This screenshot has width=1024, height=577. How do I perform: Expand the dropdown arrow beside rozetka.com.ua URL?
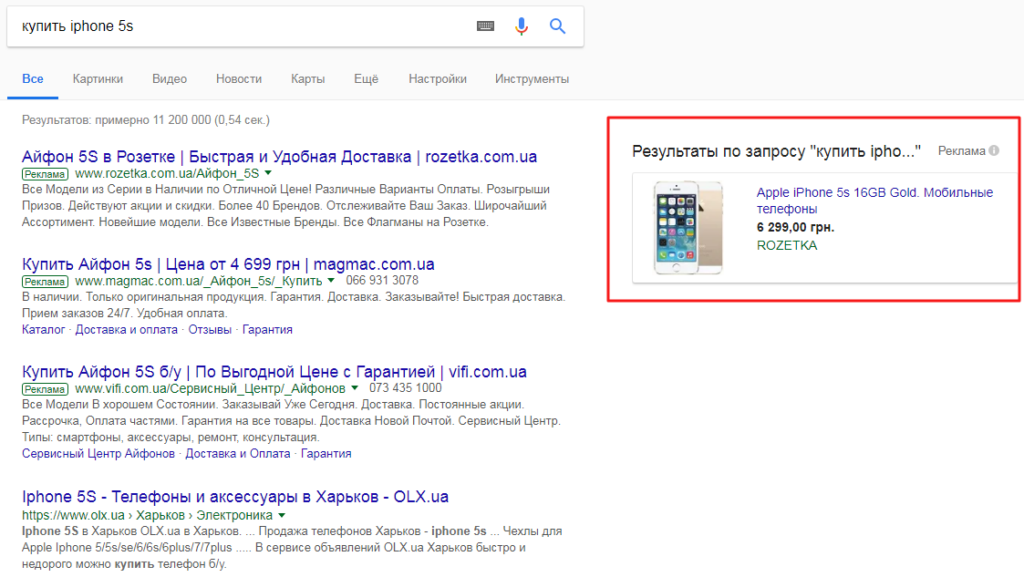268,174
